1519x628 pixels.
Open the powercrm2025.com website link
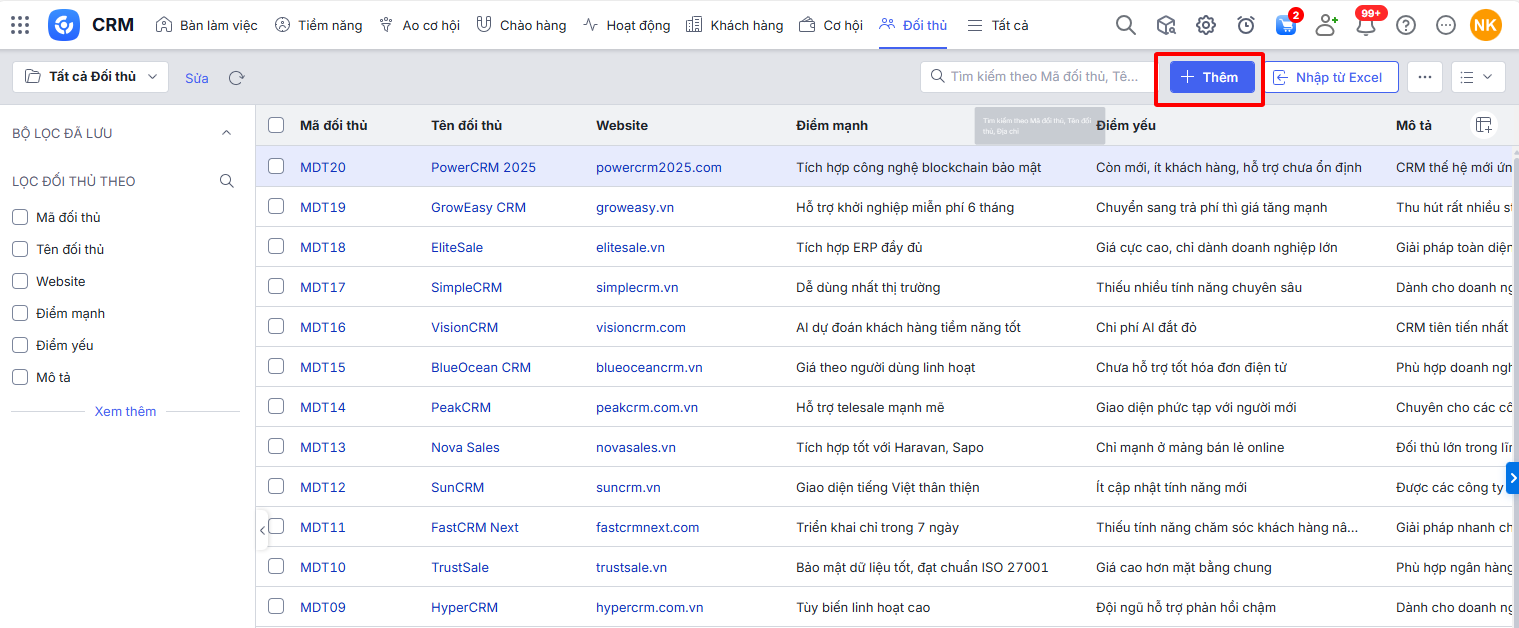click(658, 167)
